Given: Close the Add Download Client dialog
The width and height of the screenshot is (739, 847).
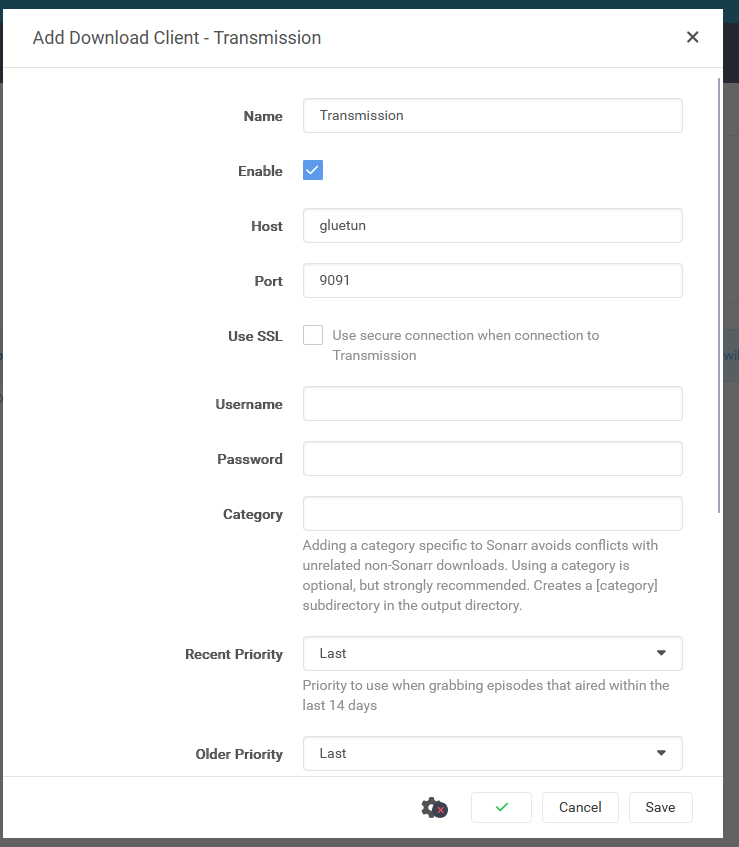Looking at the screenshot, I should click(x=692, y=38).
